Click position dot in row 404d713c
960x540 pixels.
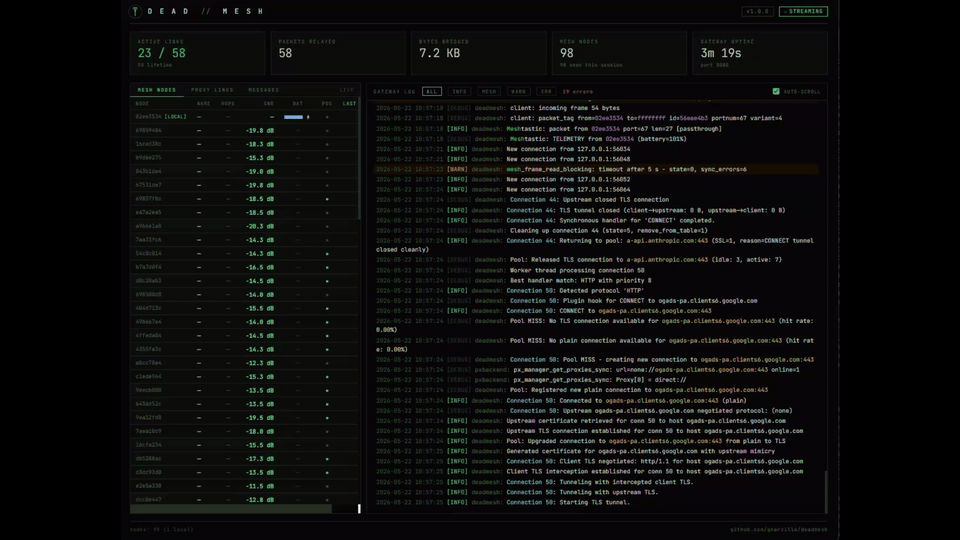pos(327,309)
